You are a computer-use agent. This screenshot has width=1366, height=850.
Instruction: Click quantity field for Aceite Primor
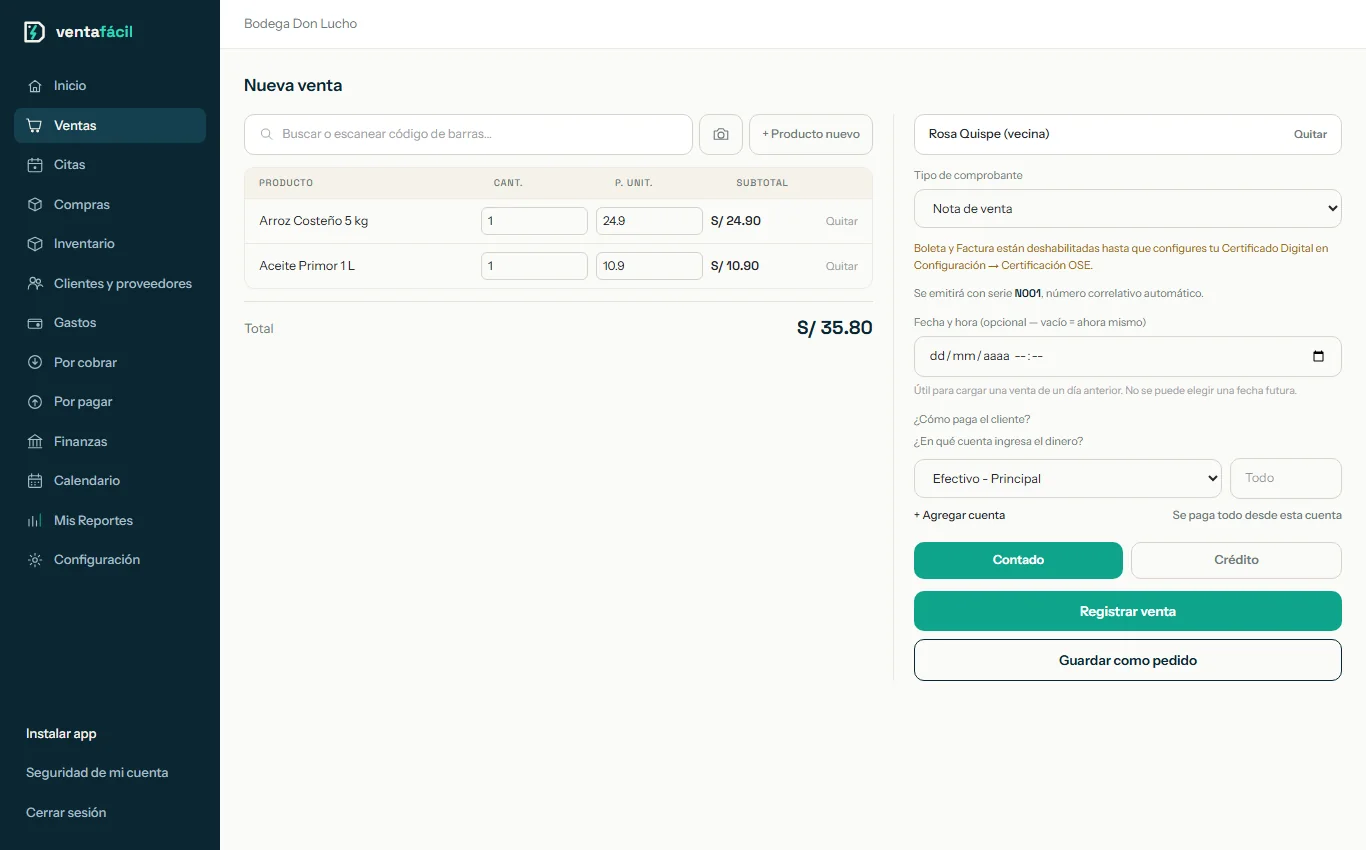(x=534, y=266)
